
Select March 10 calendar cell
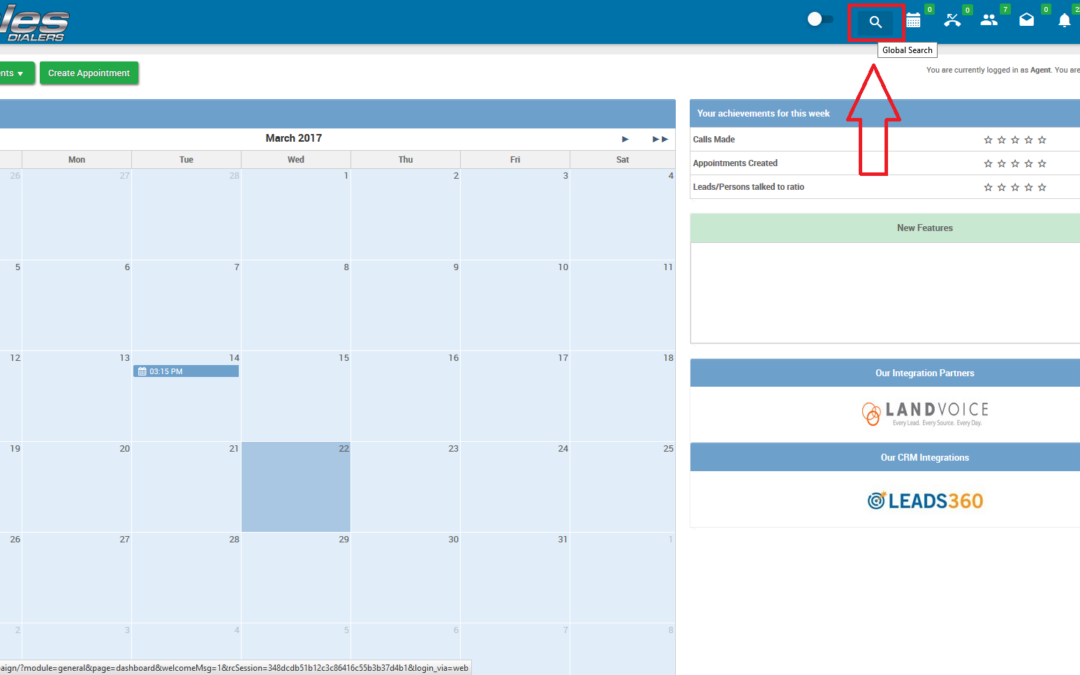tap(515, 305)
